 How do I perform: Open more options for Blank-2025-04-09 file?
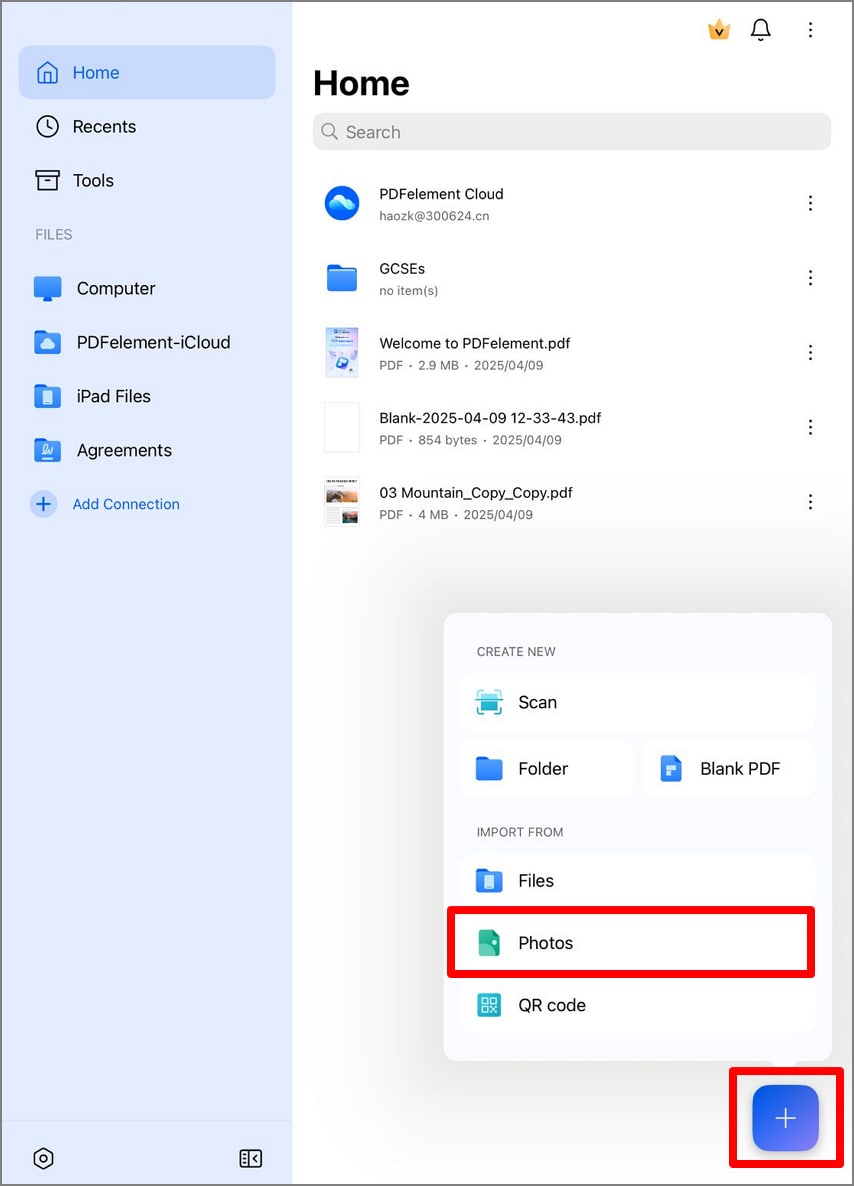pos(810,427)
